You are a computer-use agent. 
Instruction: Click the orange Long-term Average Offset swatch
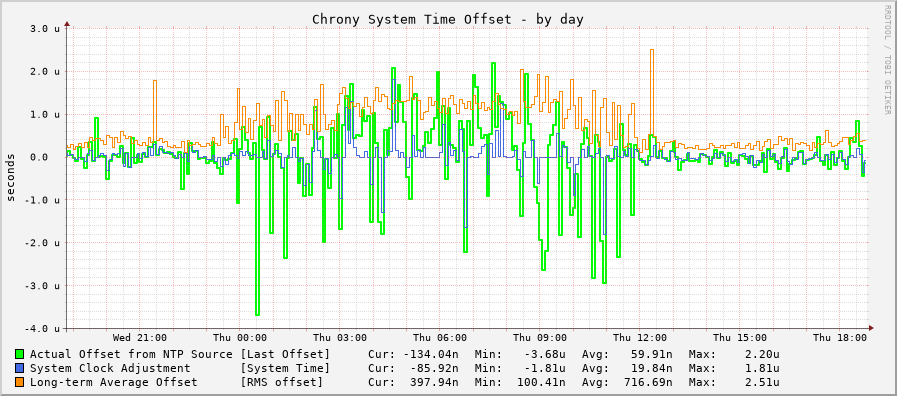(x=20, y=382)
